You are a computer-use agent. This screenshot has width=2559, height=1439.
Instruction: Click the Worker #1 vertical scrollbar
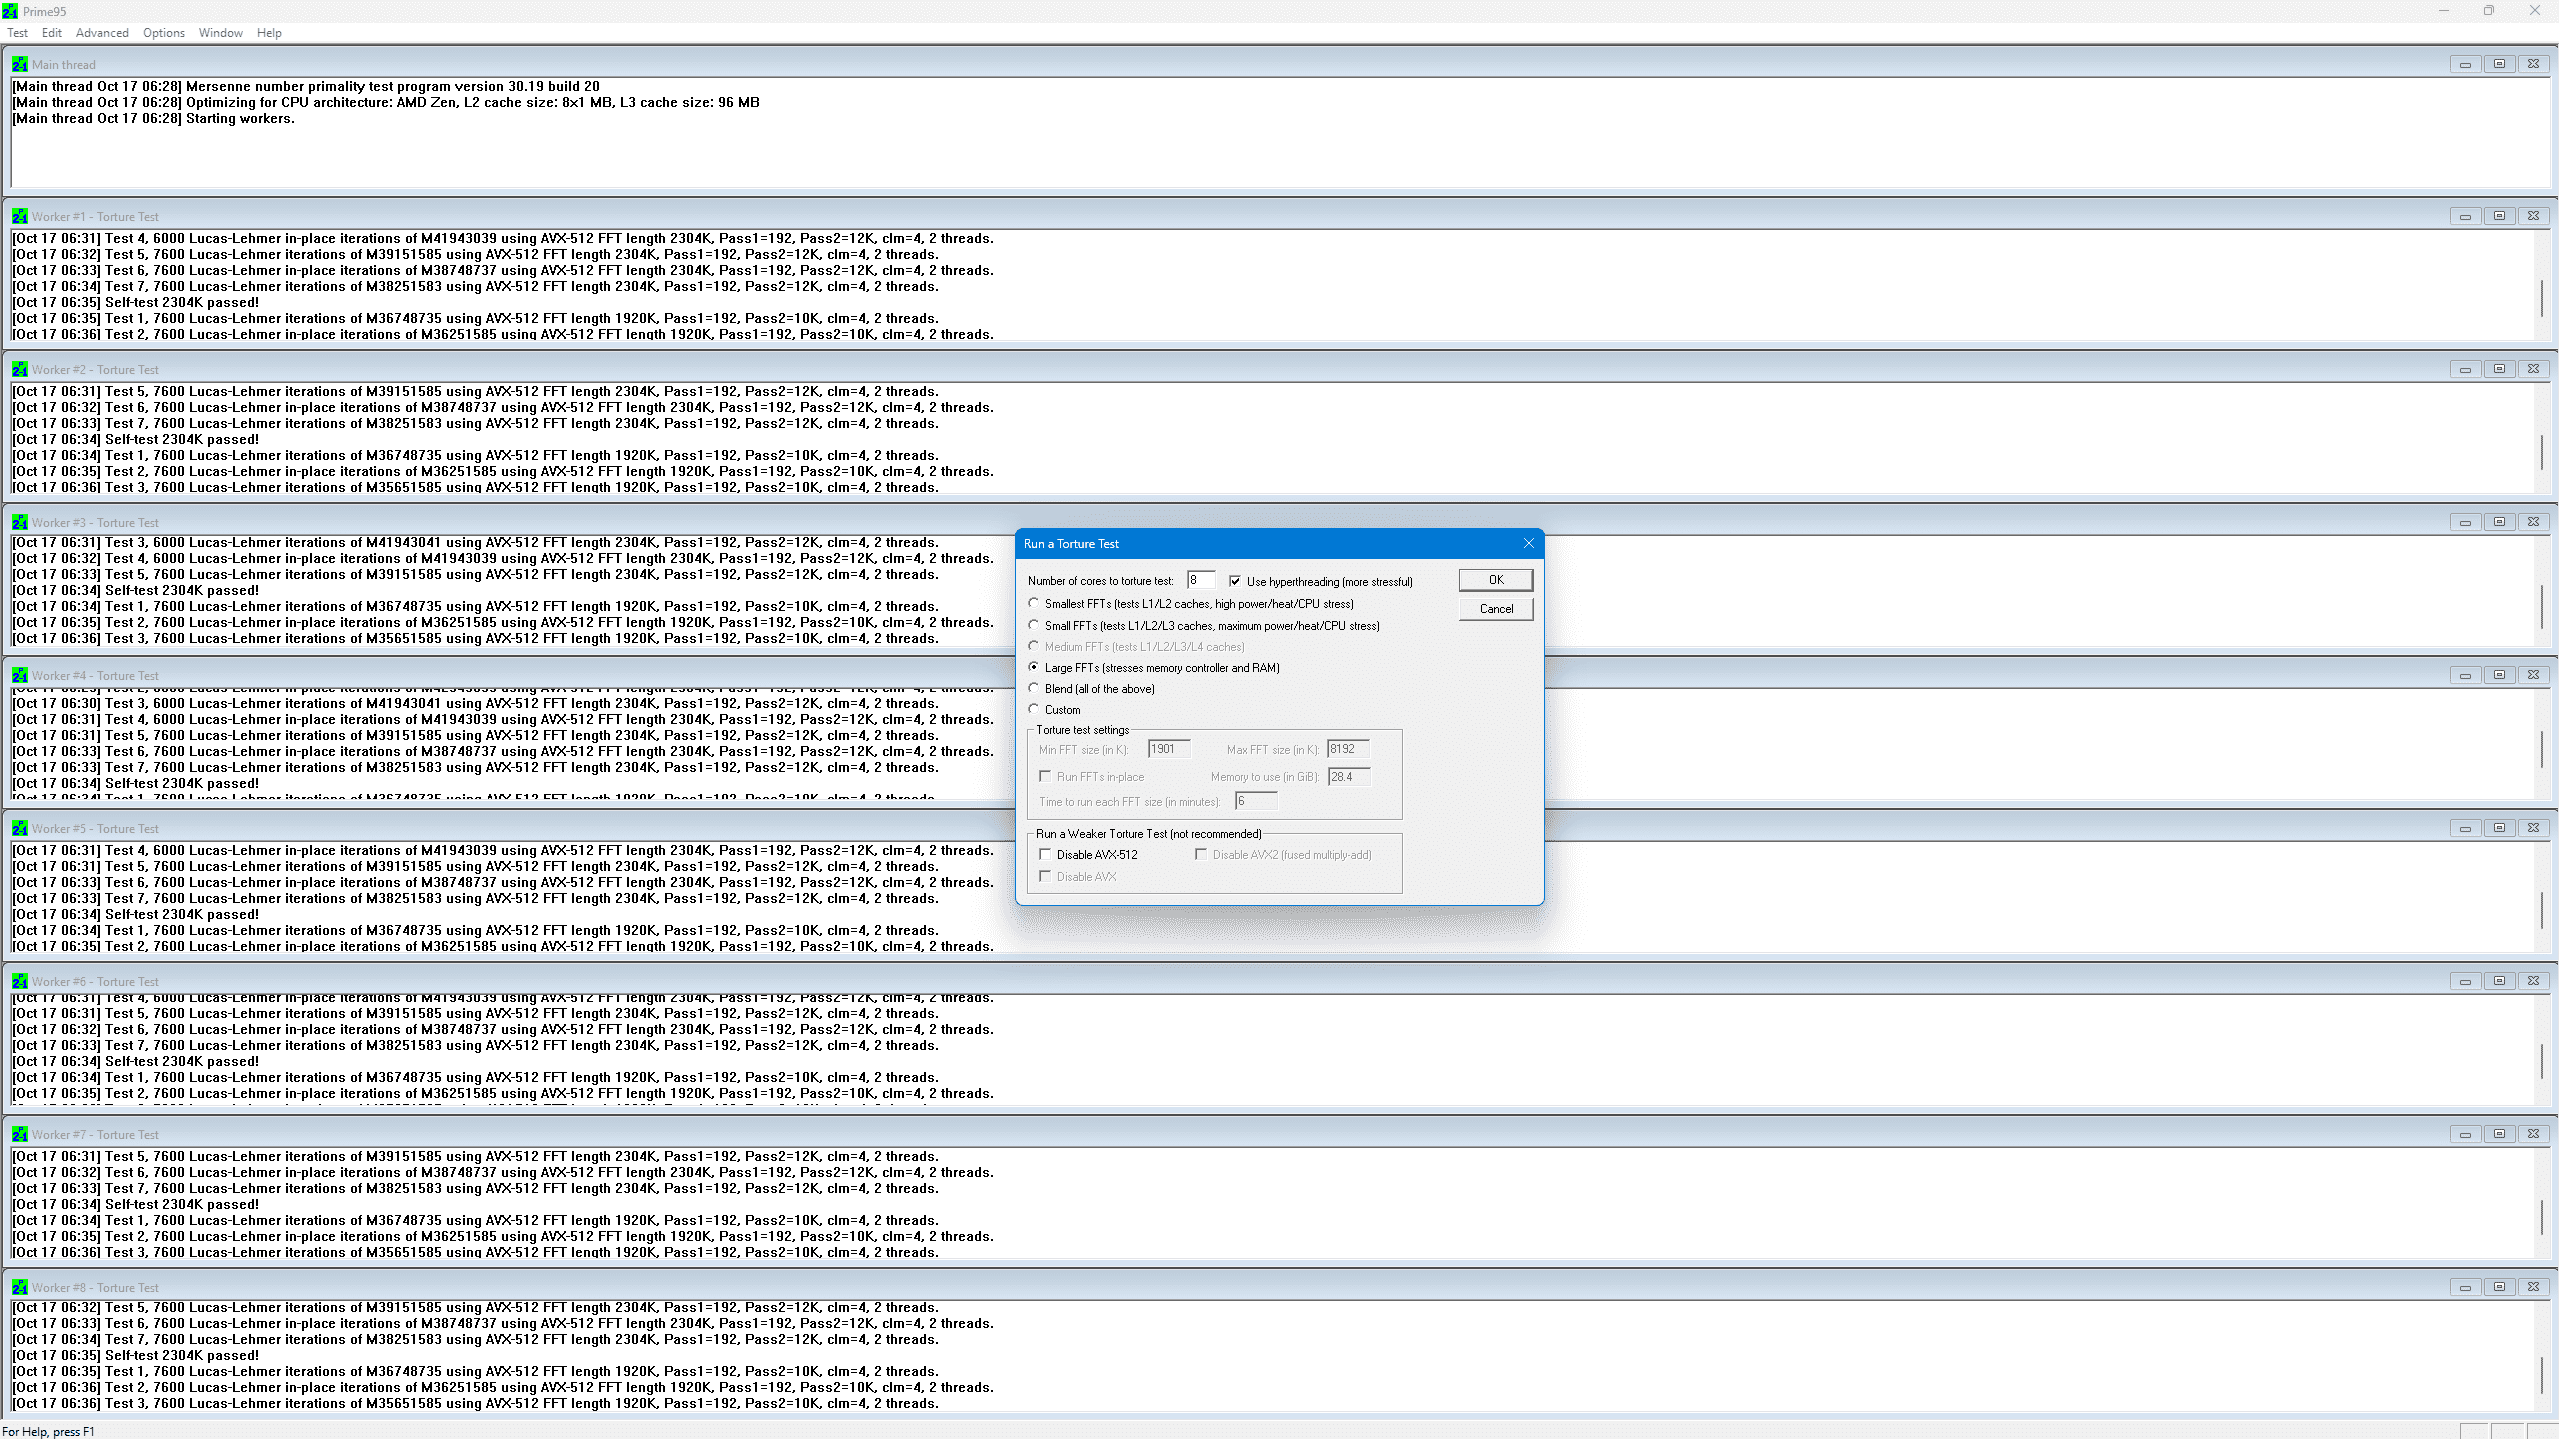[x=2541, y=297]
